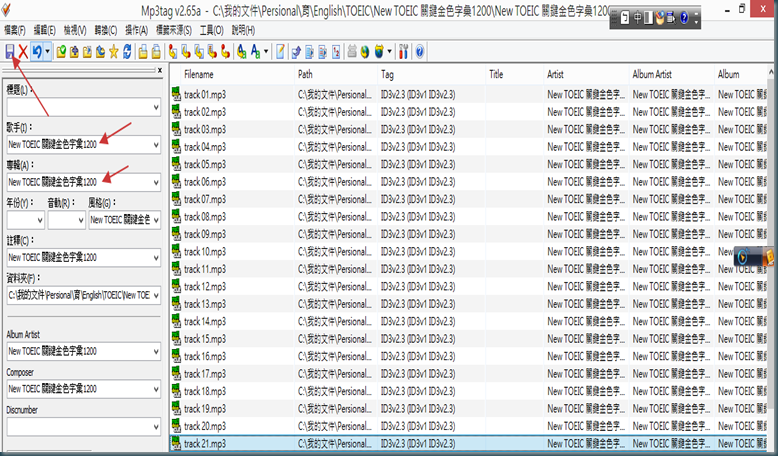Screen dimensions: 778x456
Task: Change directory using the folder-with-checkmark icon
Action: 61,51
